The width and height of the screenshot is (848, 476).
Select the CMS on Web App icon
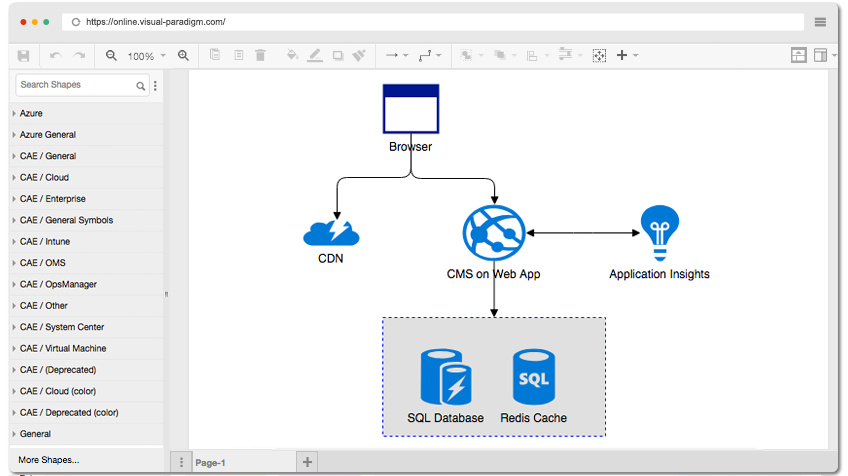click(x=494, y=233)
